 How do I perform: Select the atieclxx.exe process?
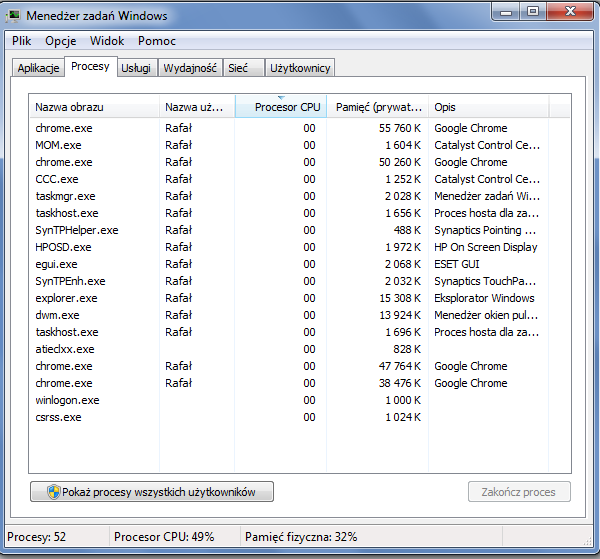[x=300, y=349]
